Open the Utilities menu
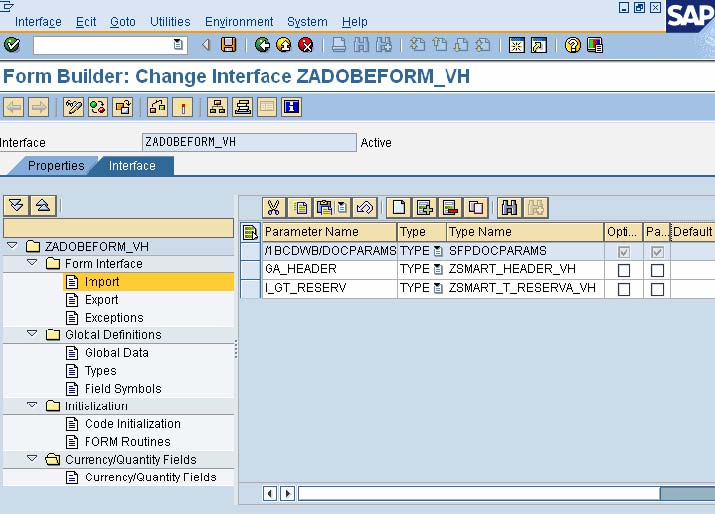 (170, 22)
